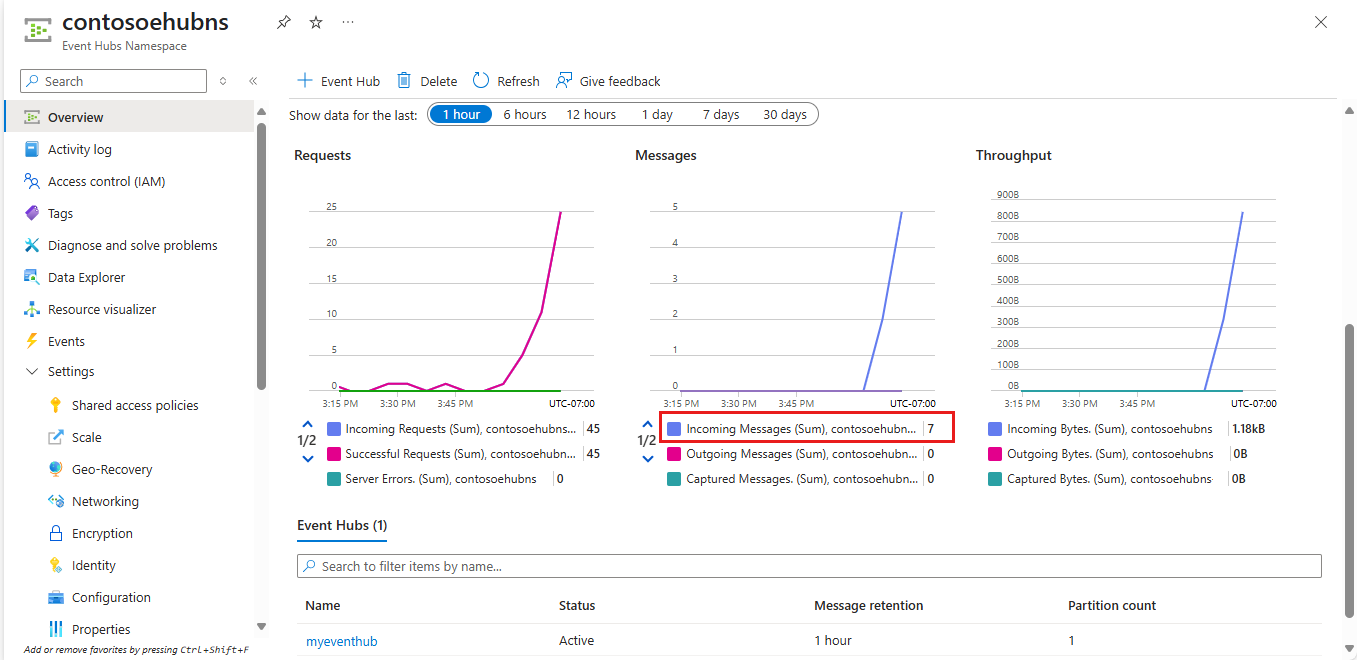Open Diagnose and solve problems

(x=132, y=245)
